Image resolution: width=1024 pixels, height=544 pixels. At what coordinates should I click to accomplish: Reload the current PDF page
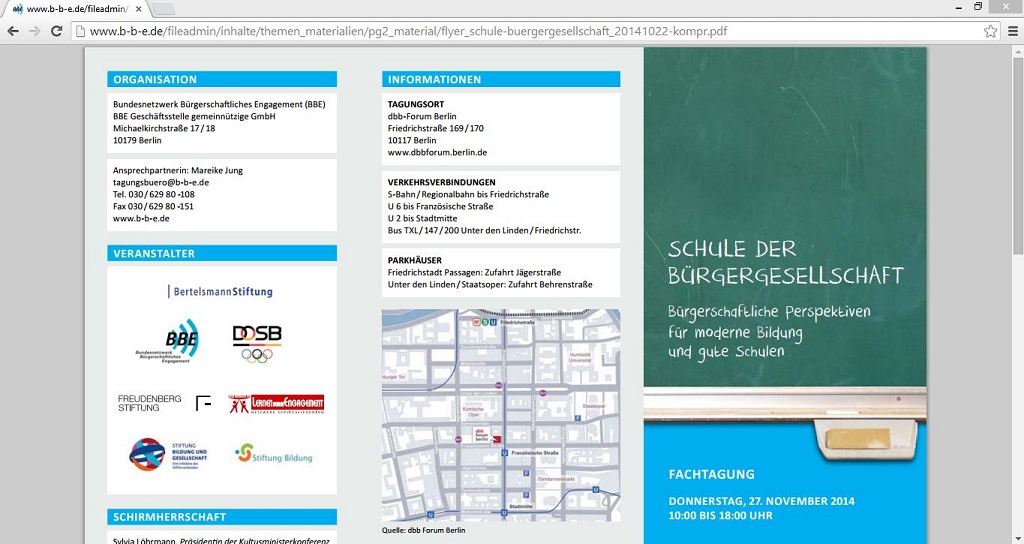point(58,31)
